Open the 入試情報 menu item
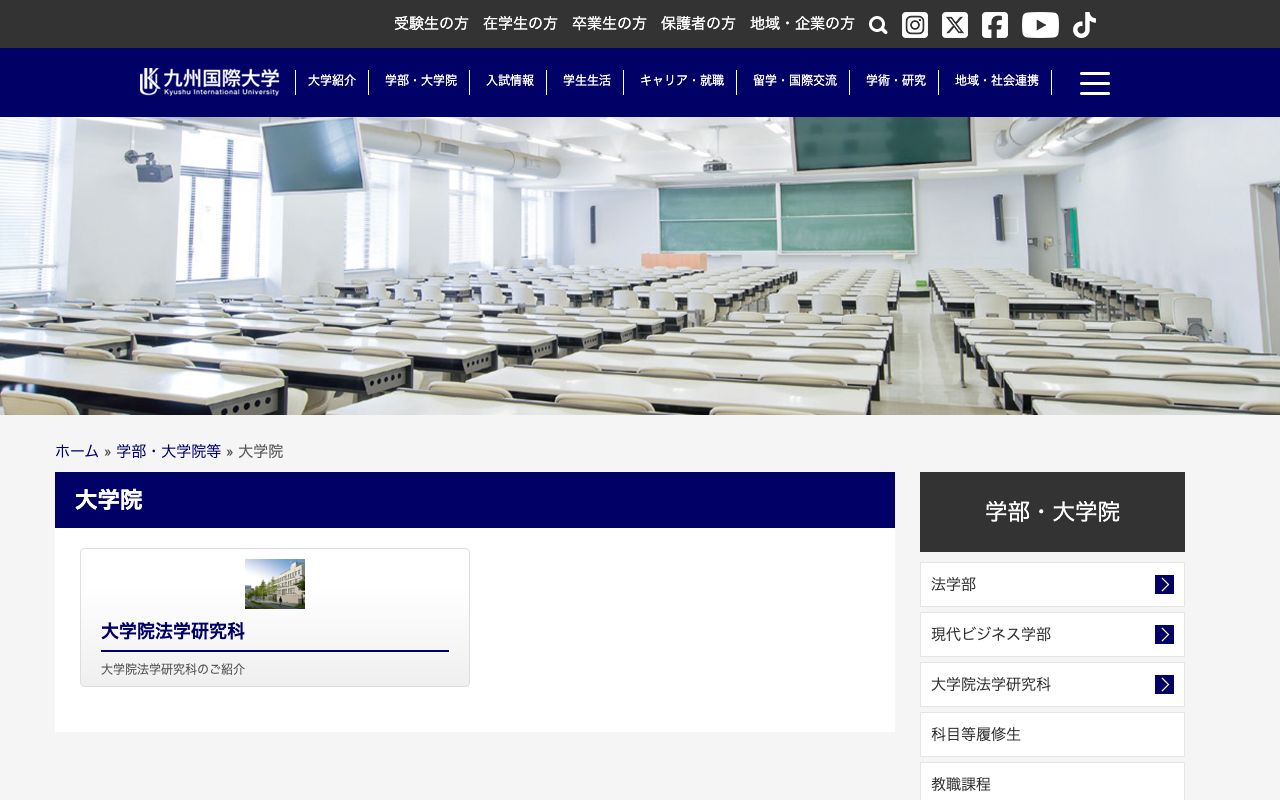1280x800 pixels. (x=510, y=81)
